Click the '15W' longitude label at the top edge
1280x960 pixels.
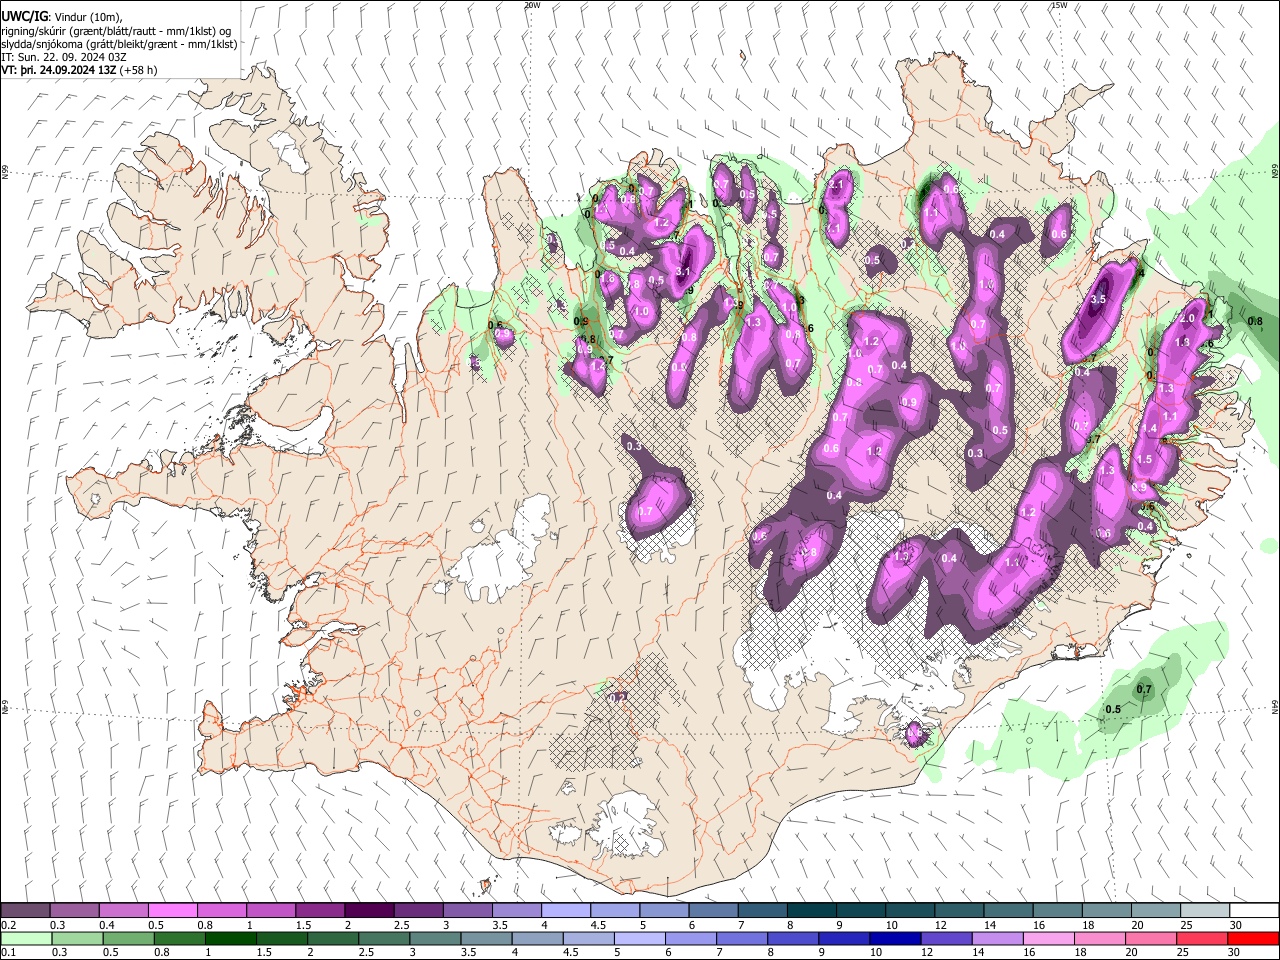click(1059, 5)
